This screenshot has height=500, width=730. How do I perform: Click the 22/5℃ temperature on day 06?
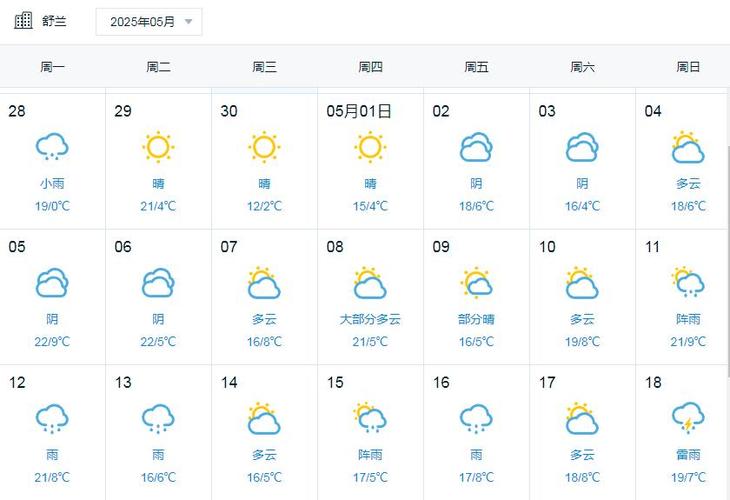pyautogui.click(x=158, y=341)
